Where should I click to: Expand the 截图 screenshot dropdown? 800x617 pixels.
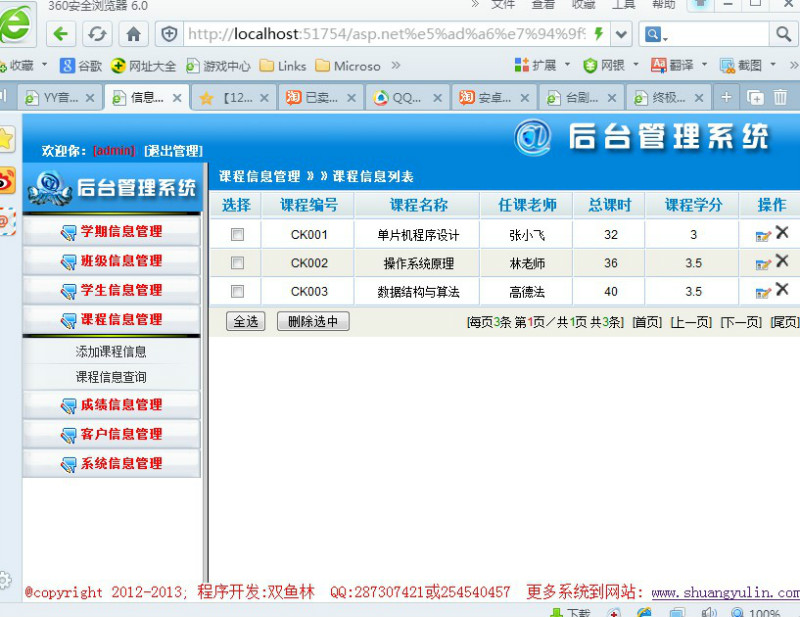(773, 65)
